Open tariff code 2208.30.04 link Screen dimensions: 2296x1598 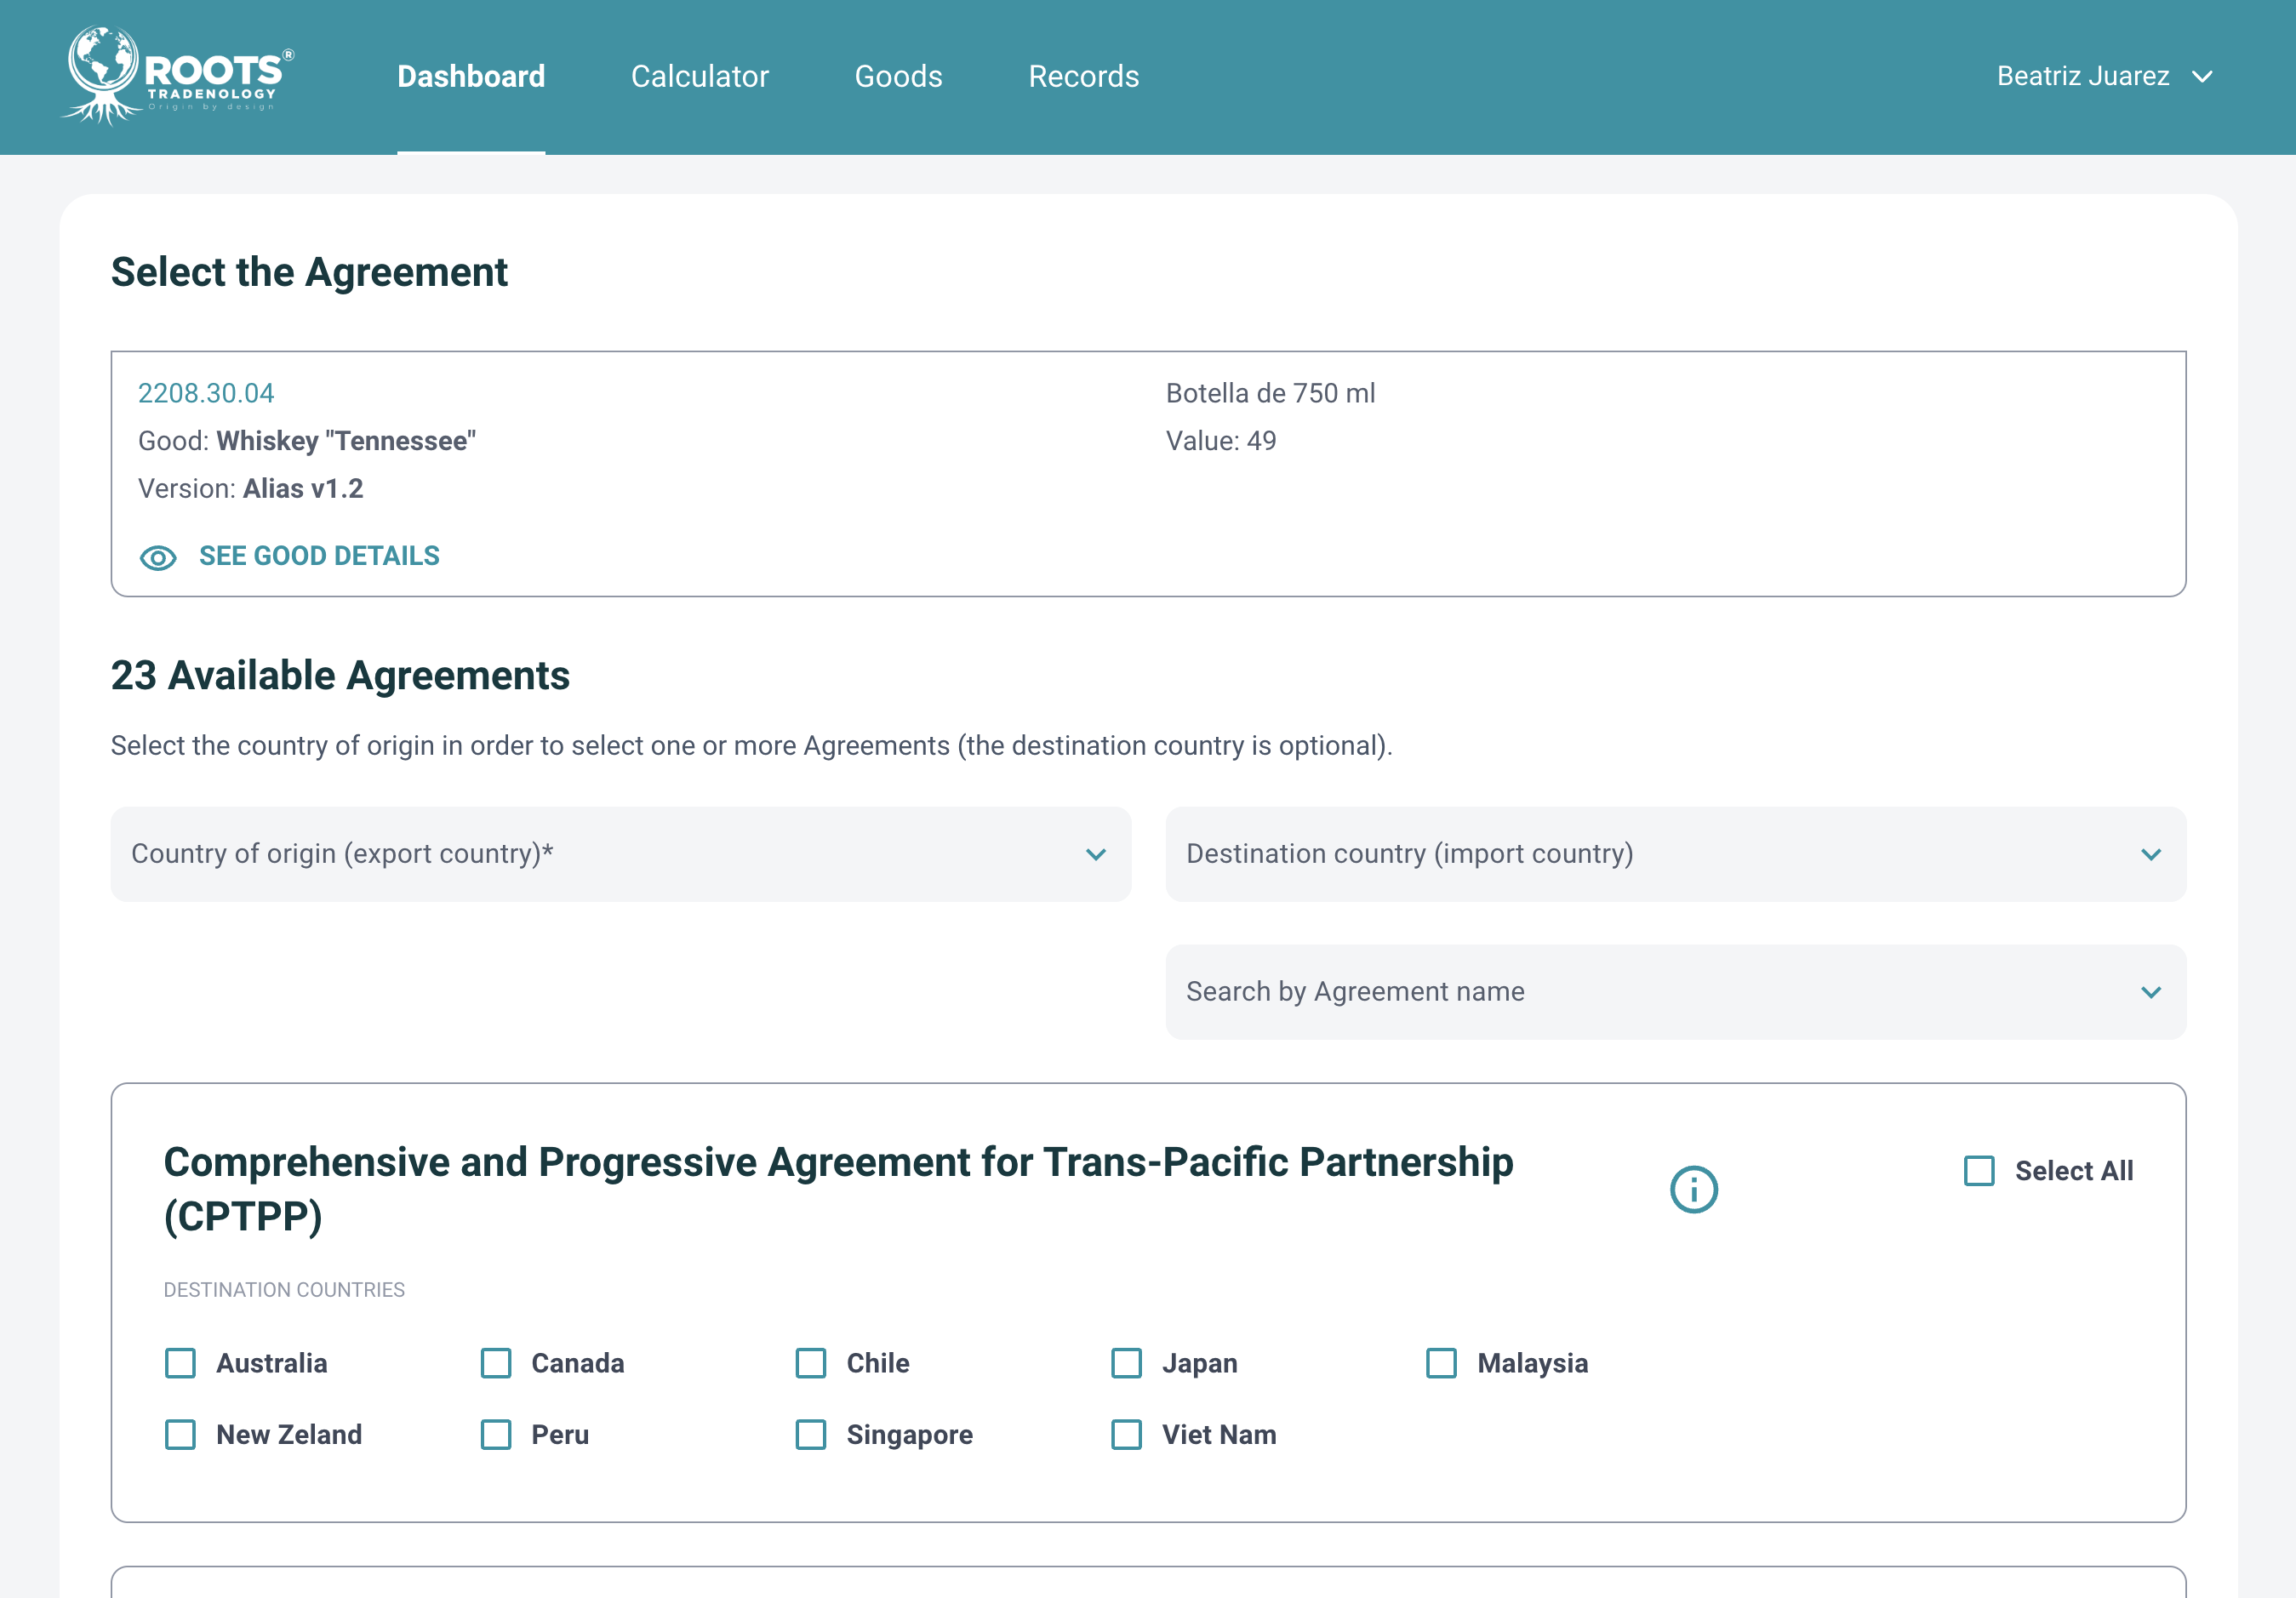(x=206, y=393)
